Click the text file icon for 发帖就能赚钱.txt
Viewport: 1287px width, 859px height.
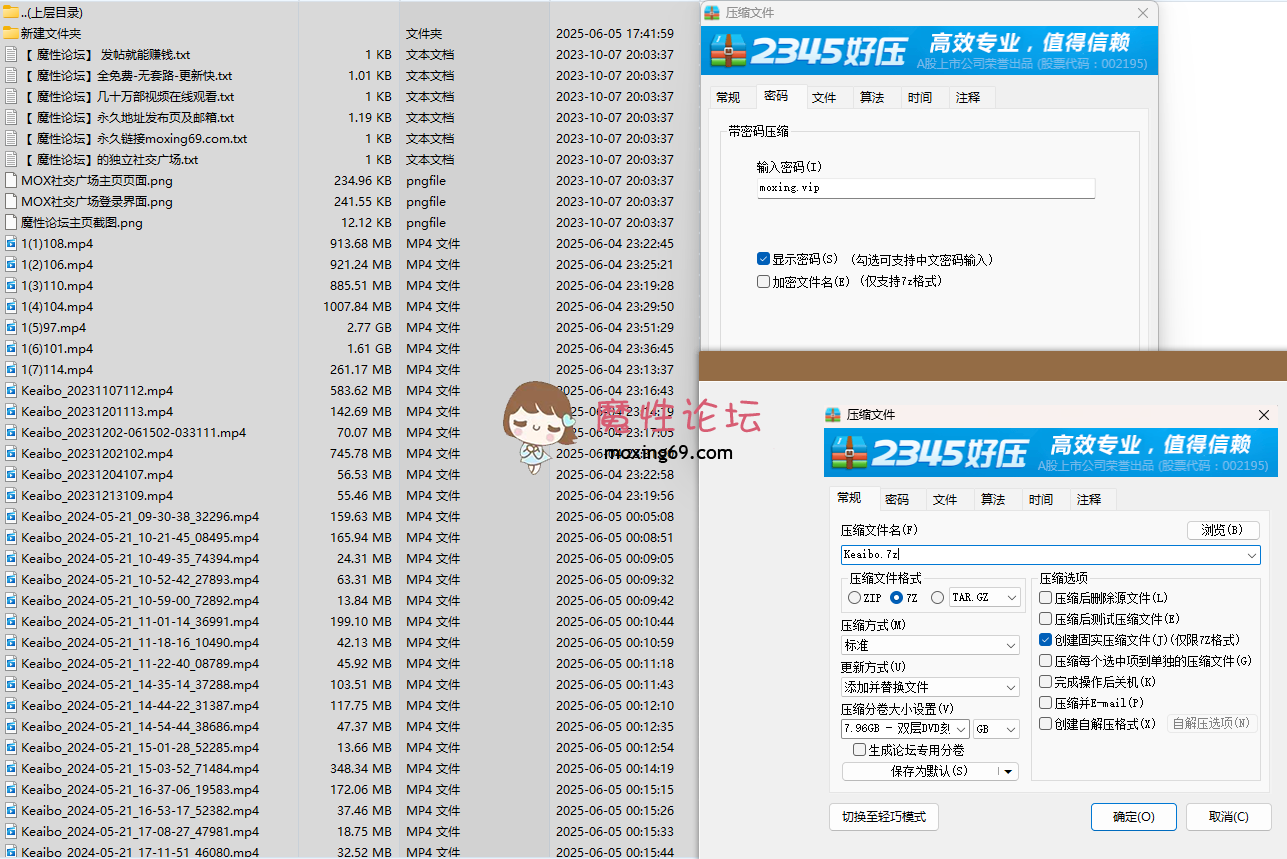pyautogui.click(x=11, y=54)
